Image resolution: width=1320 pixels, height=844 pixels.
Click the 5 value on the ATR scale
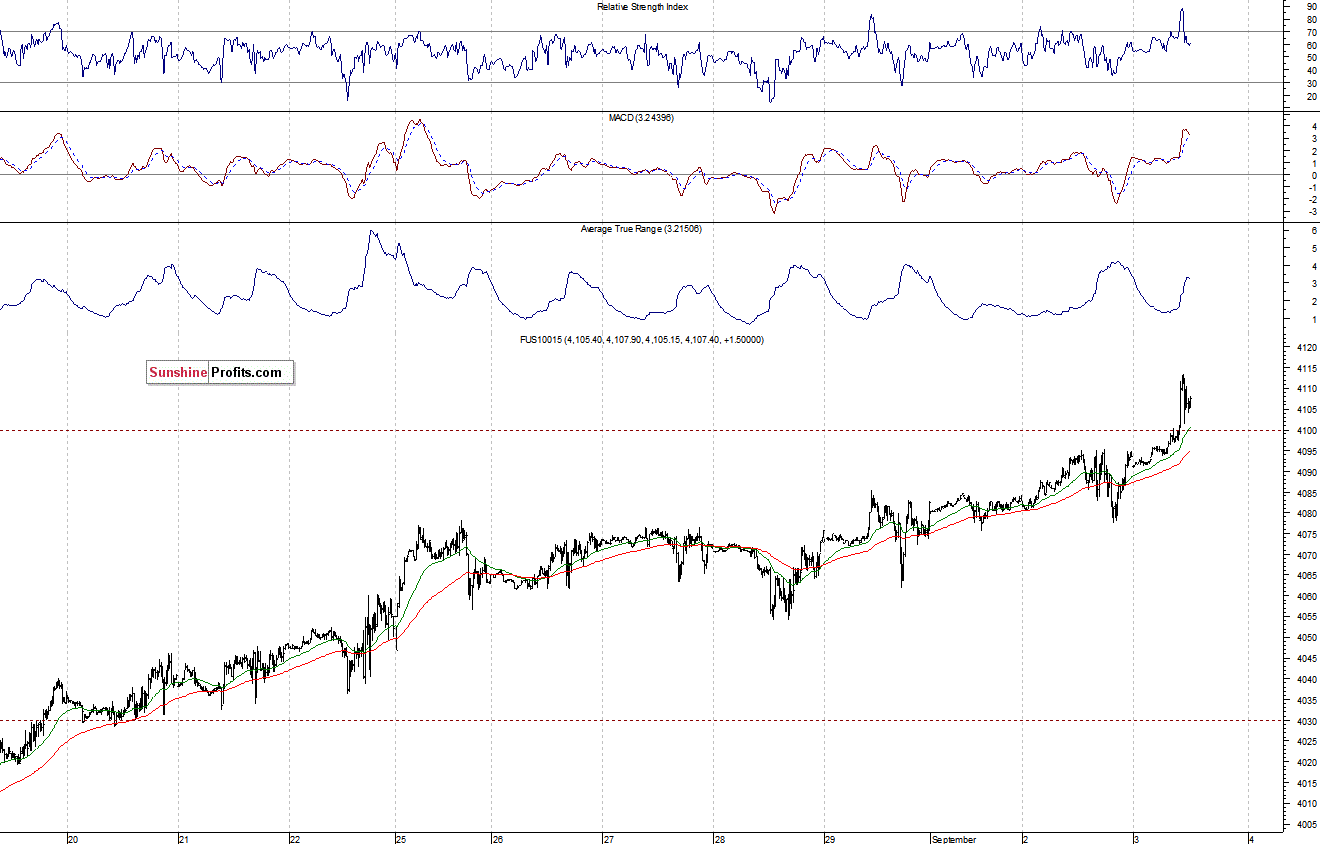click(1314, 248)
